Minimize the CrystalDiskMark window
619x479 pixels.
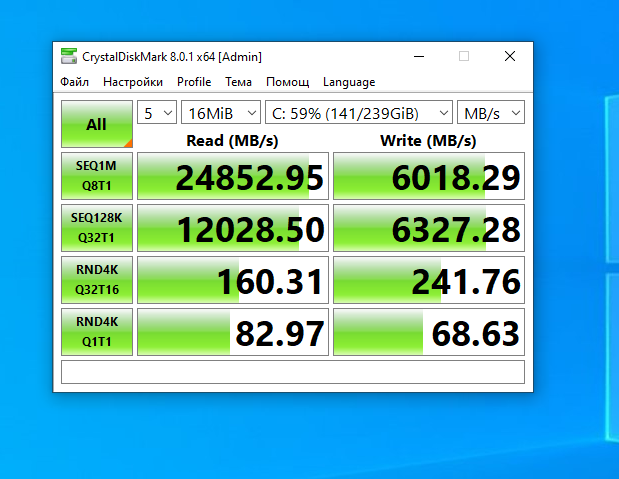[419, 56]
